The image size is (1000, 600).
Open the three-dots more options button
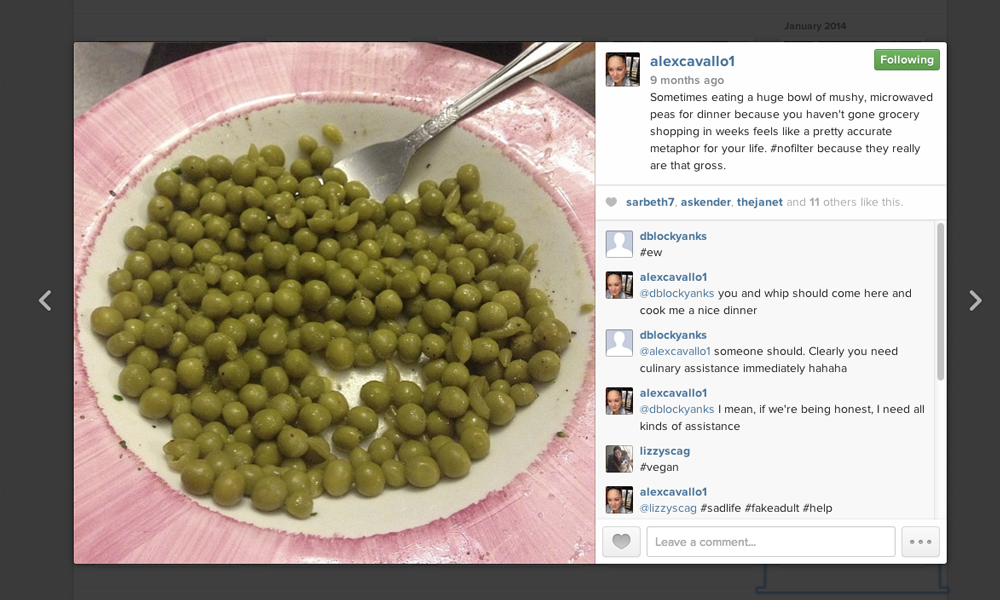point(920,542)
